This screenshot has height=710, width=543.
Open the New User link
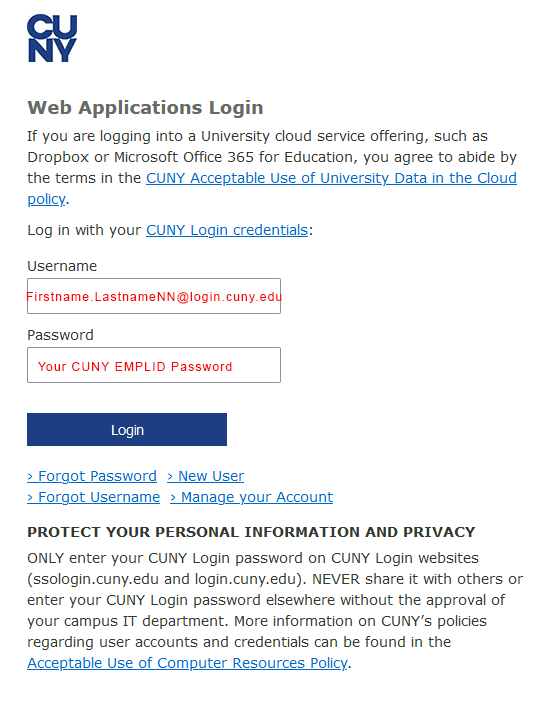[x=206, y=476]
